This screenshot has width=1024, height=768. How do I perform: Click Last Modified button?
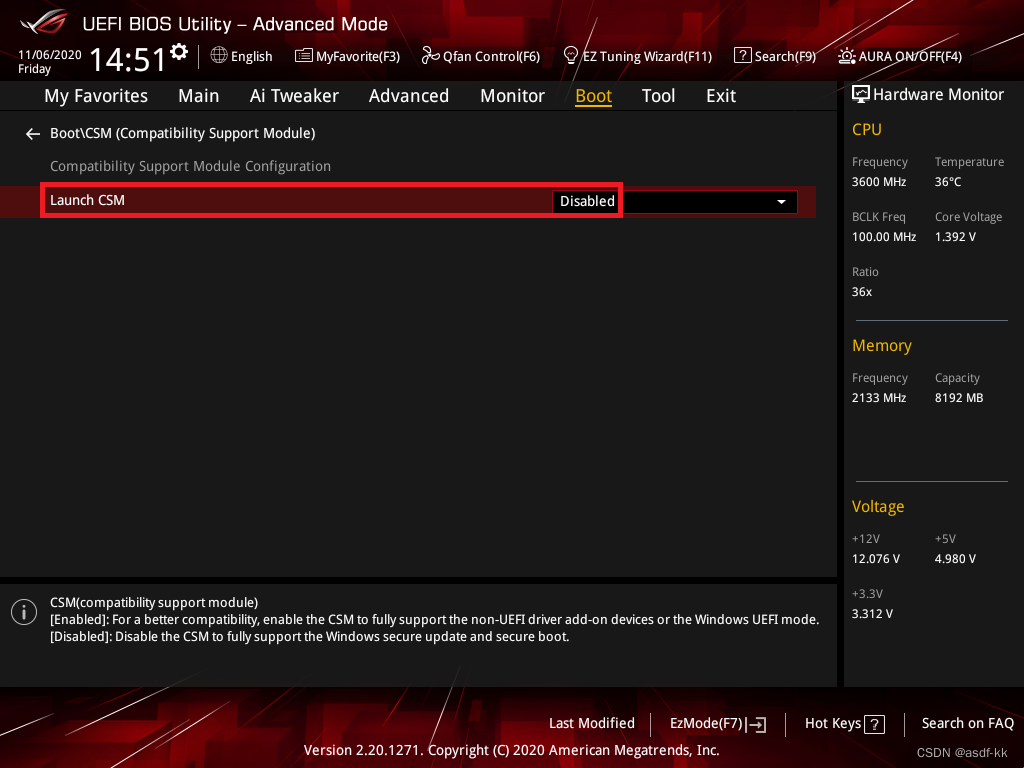[x=592, y=723]
